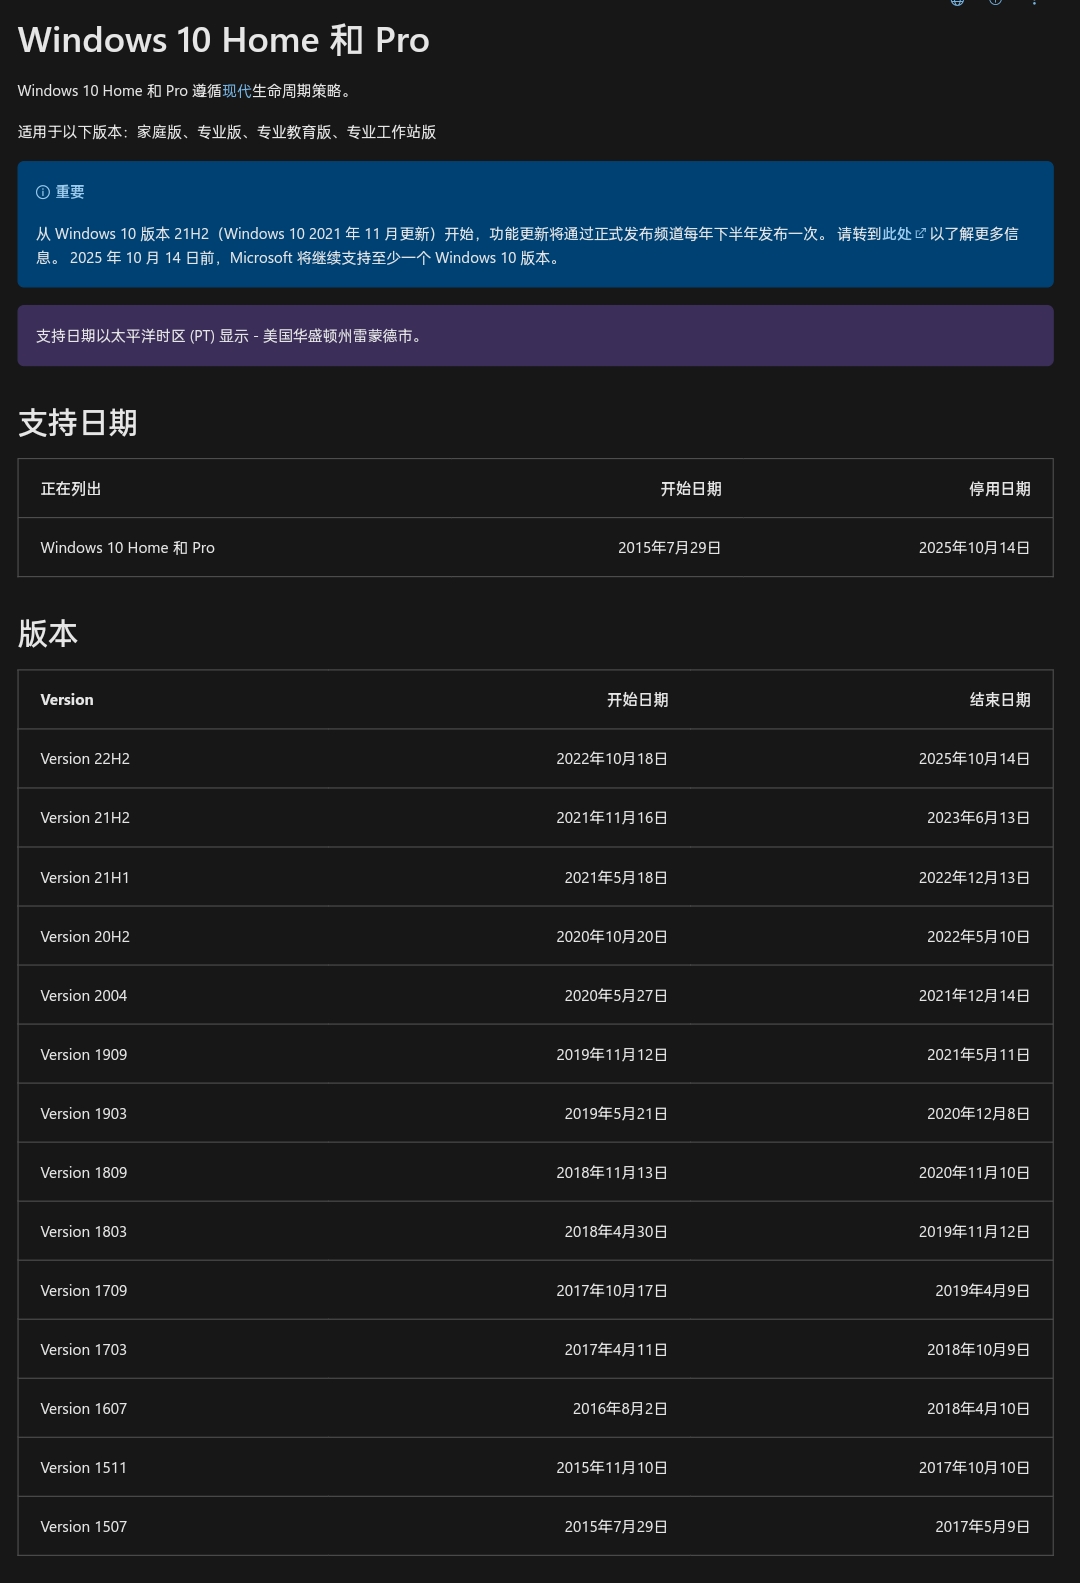
Task: Click the 2018年4月30日 start date
Action: tap(616, 1232)
